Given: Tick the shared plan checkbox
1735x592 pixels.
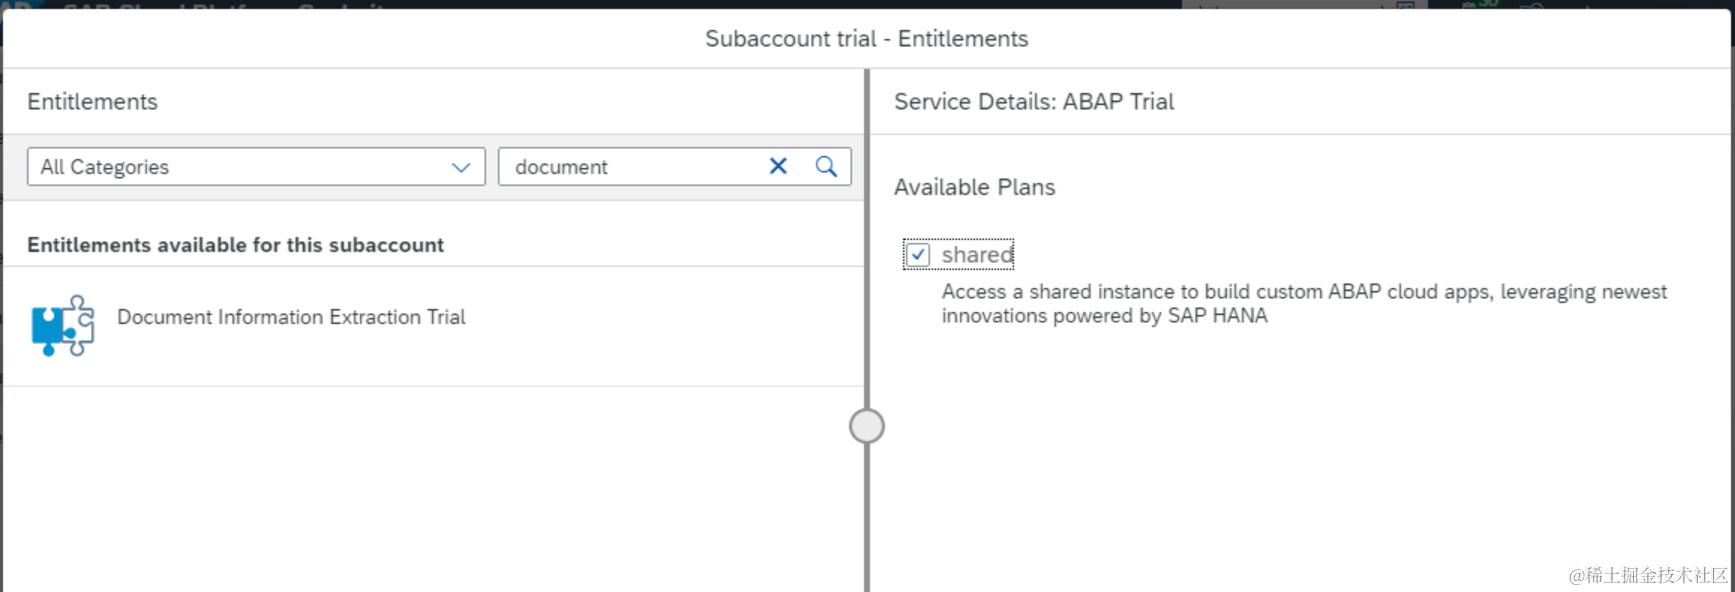Looking at the screenshot, I should pos(918,255).
